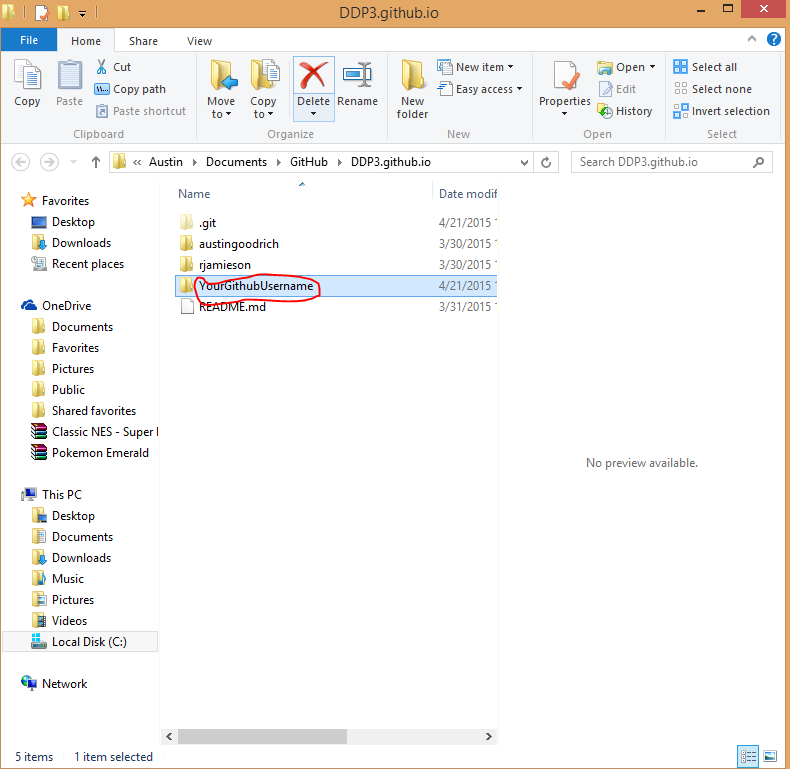790x769 pixels.
Task: Click the Delete icon in the ribbon
Action: (313, 78)
